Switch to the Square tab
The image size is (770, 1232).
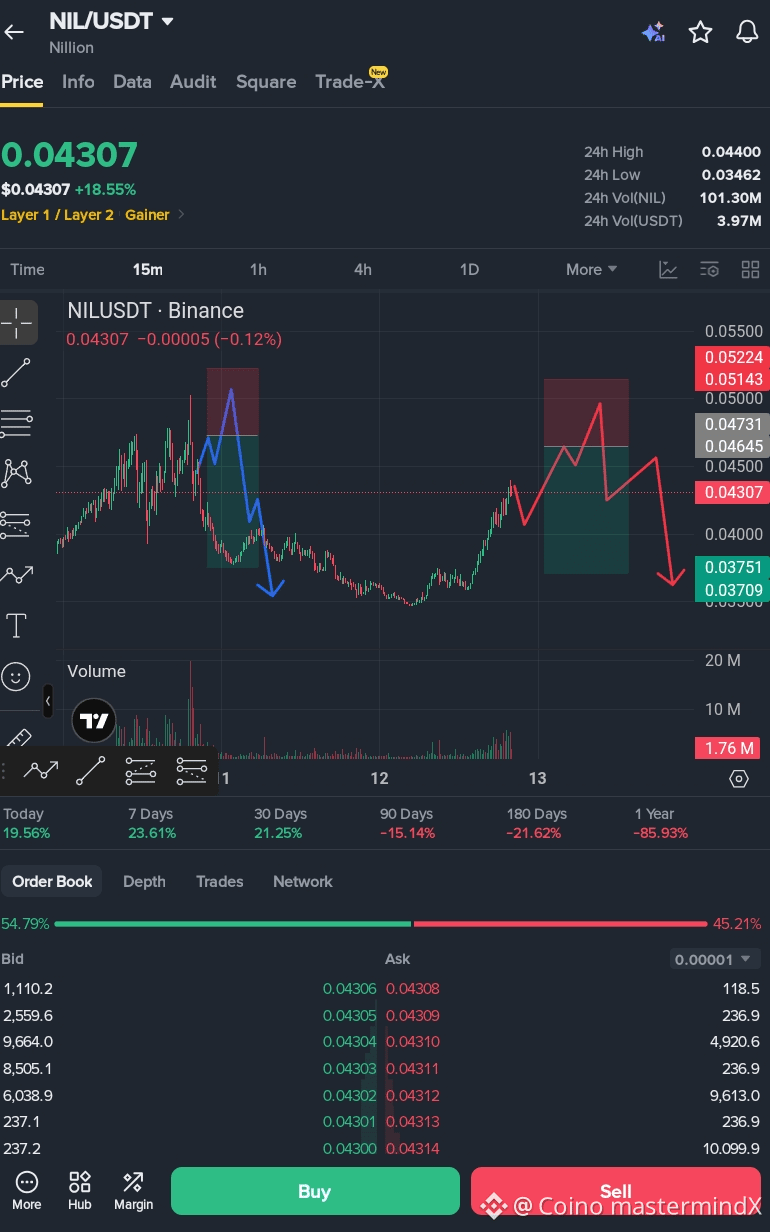click(x=266, y=82)
